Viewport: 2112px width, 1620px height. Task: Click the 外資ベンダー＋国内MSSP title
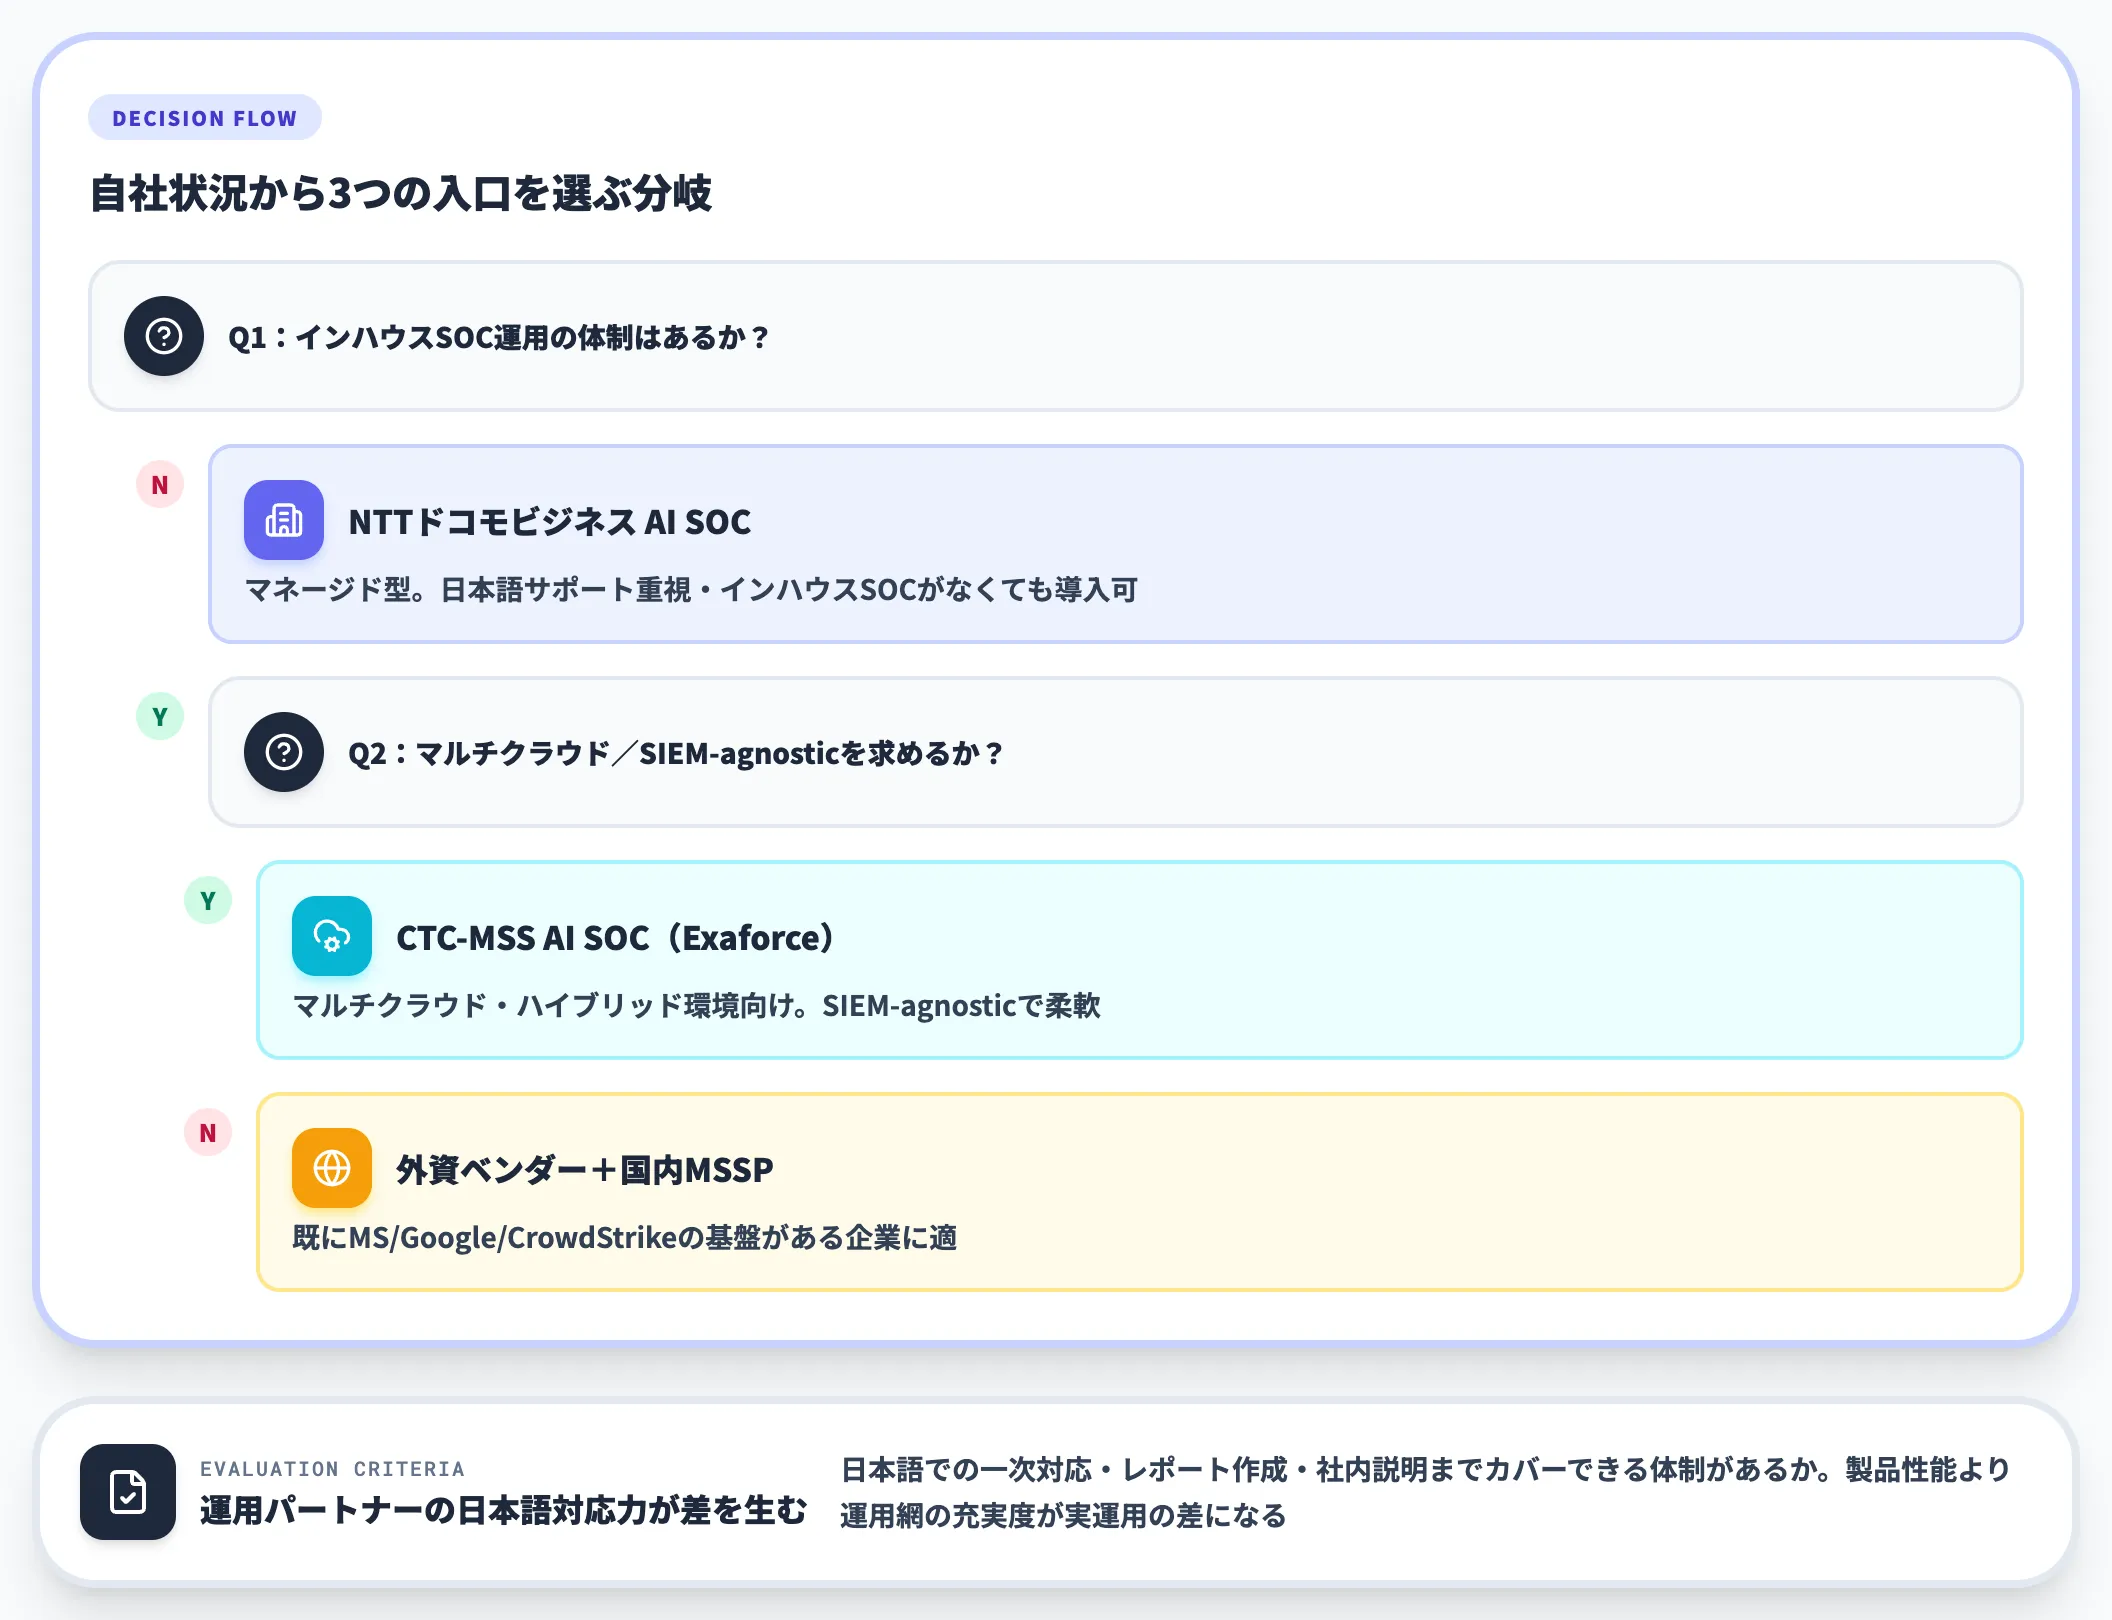(585, 1169)
